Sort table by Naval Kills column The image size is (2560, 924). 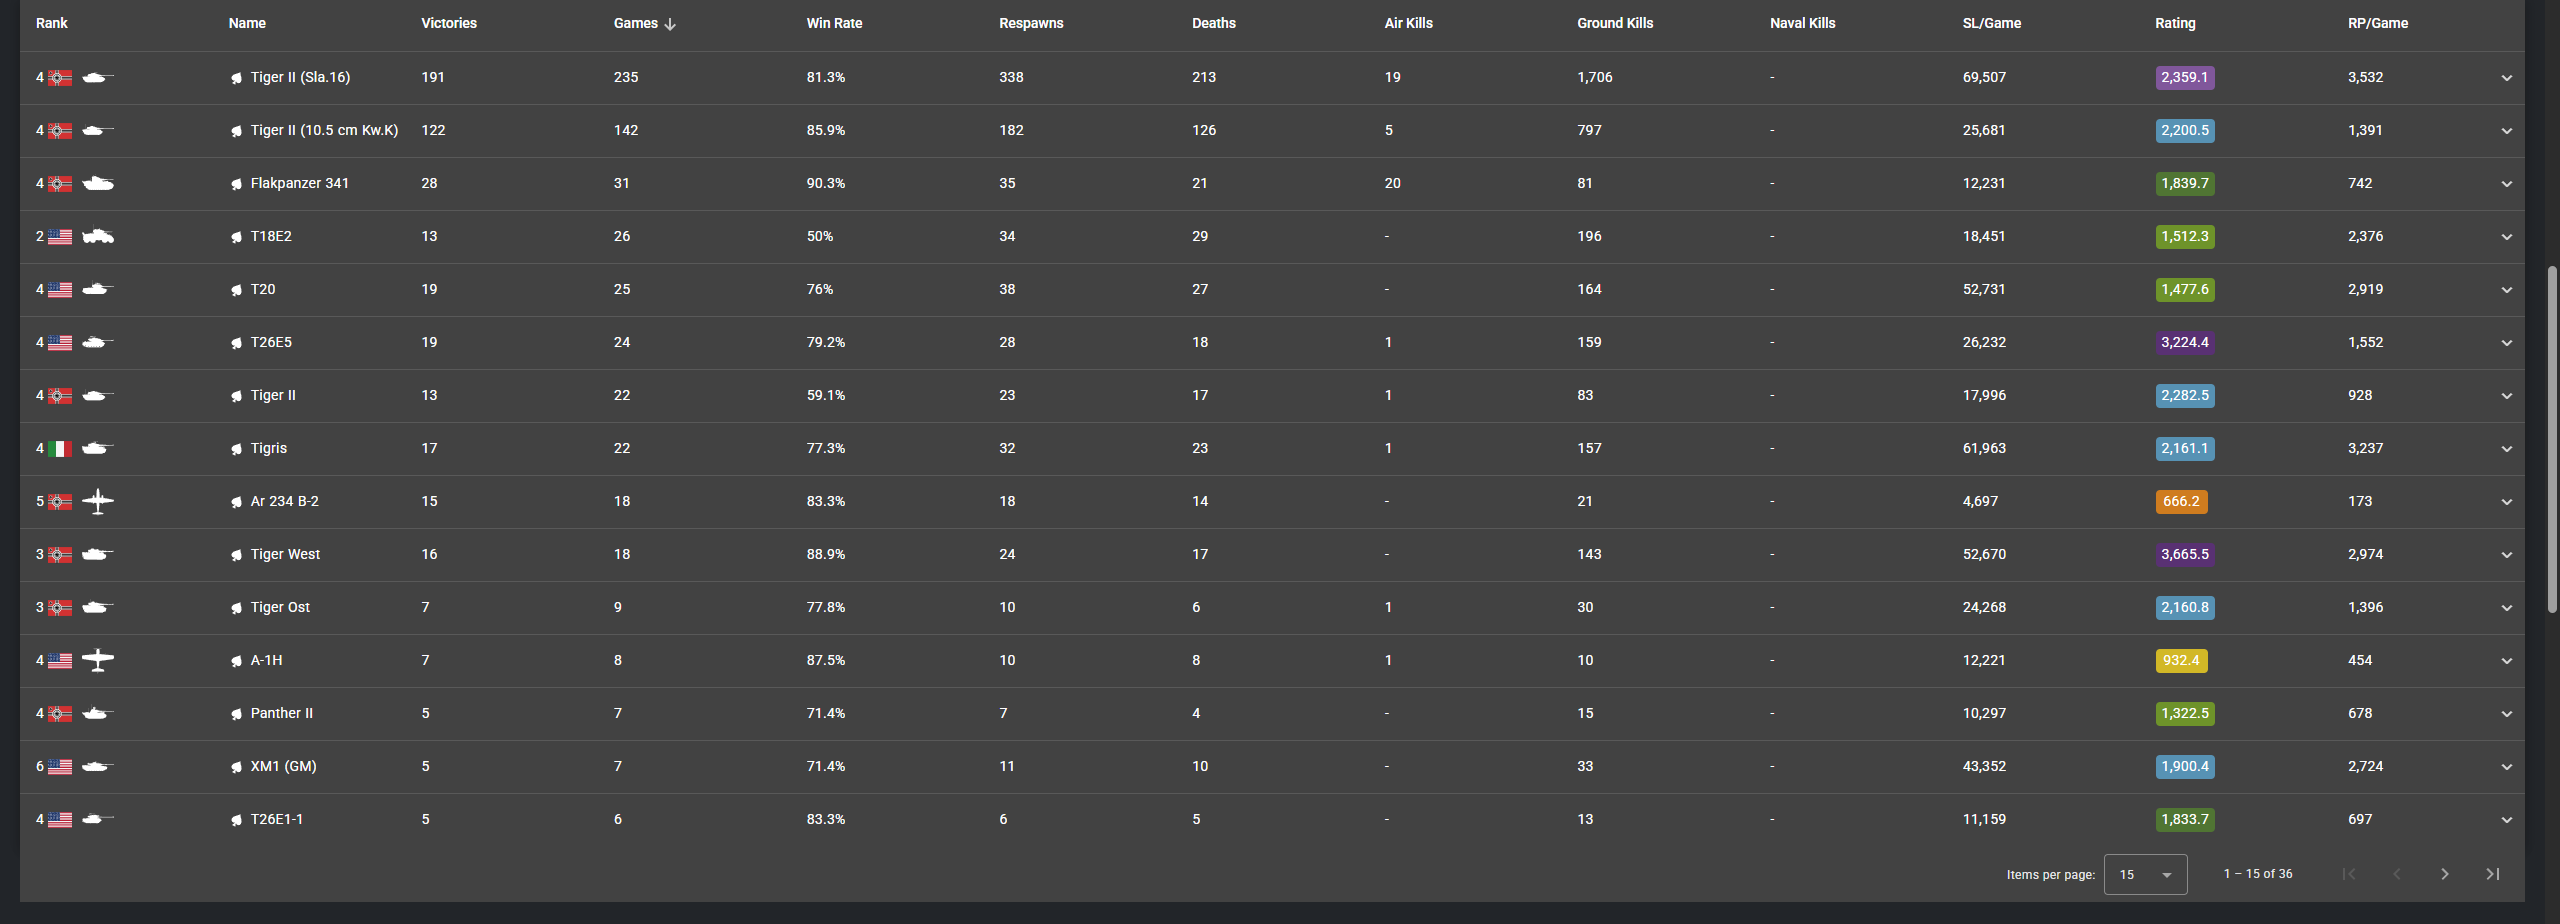click(1802, 23)
